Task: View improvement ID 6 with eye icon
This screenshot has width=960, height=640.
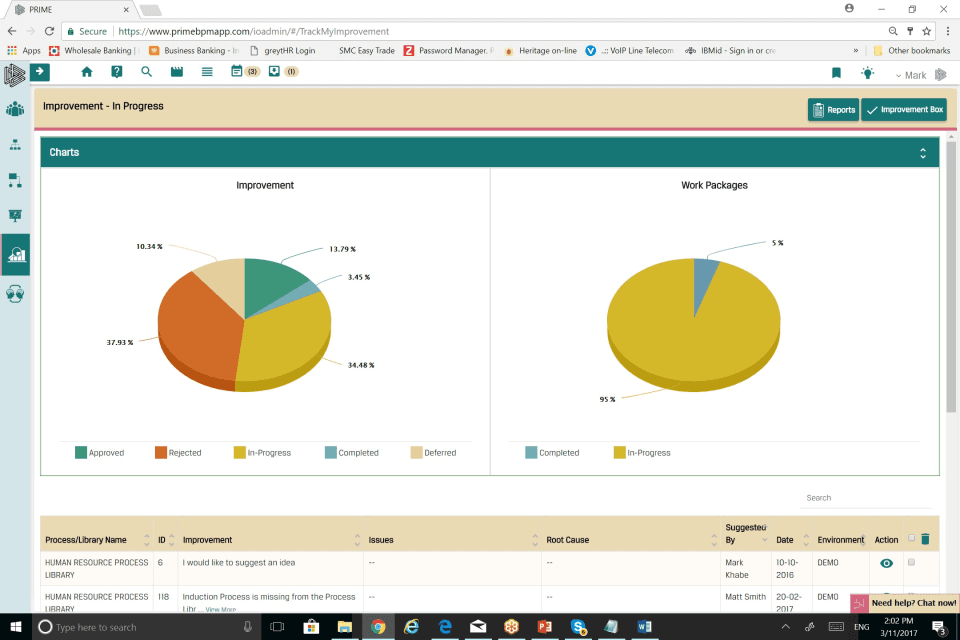Action: pyautogui.click(x=886, y=563)
